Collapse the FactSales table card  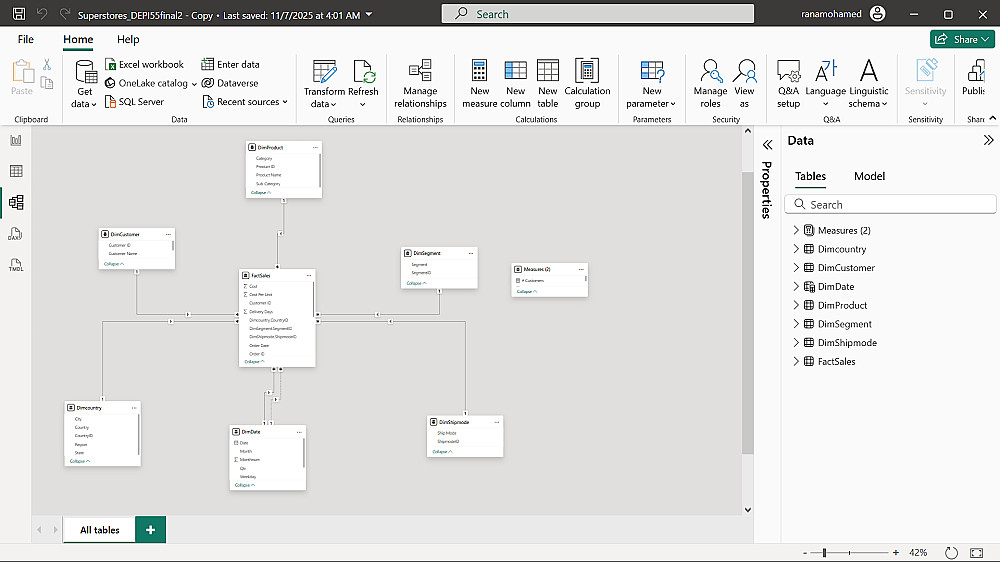coord(254,362)
